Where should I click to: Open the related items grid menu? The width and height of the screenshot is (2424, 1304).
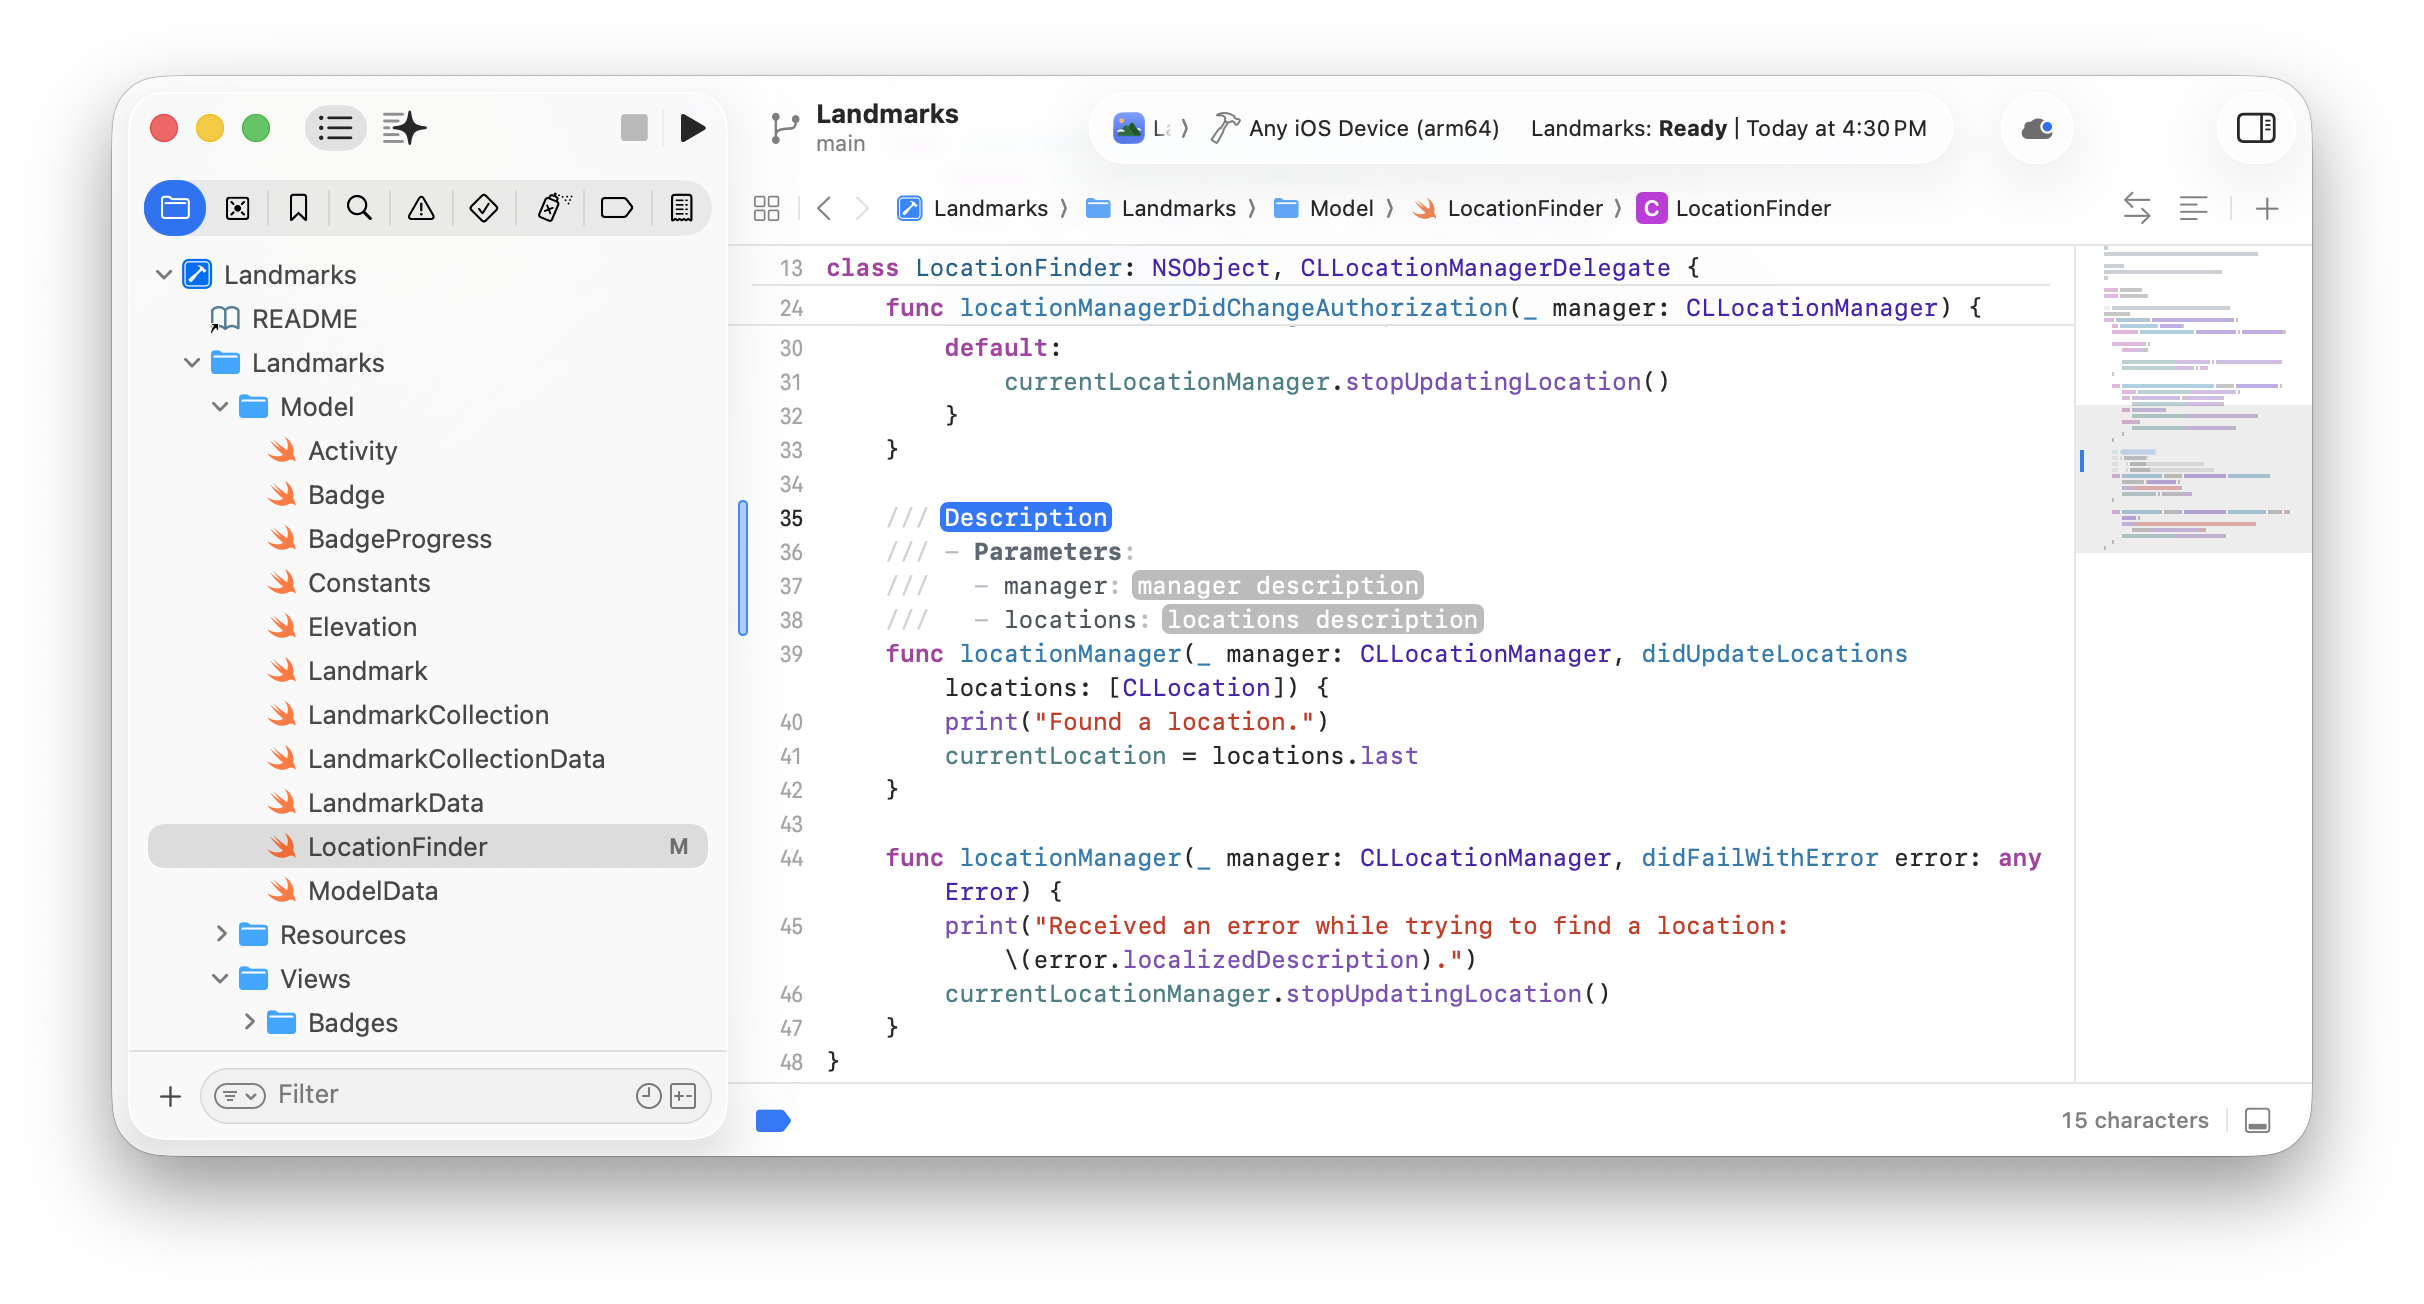(x=766, y=207)
